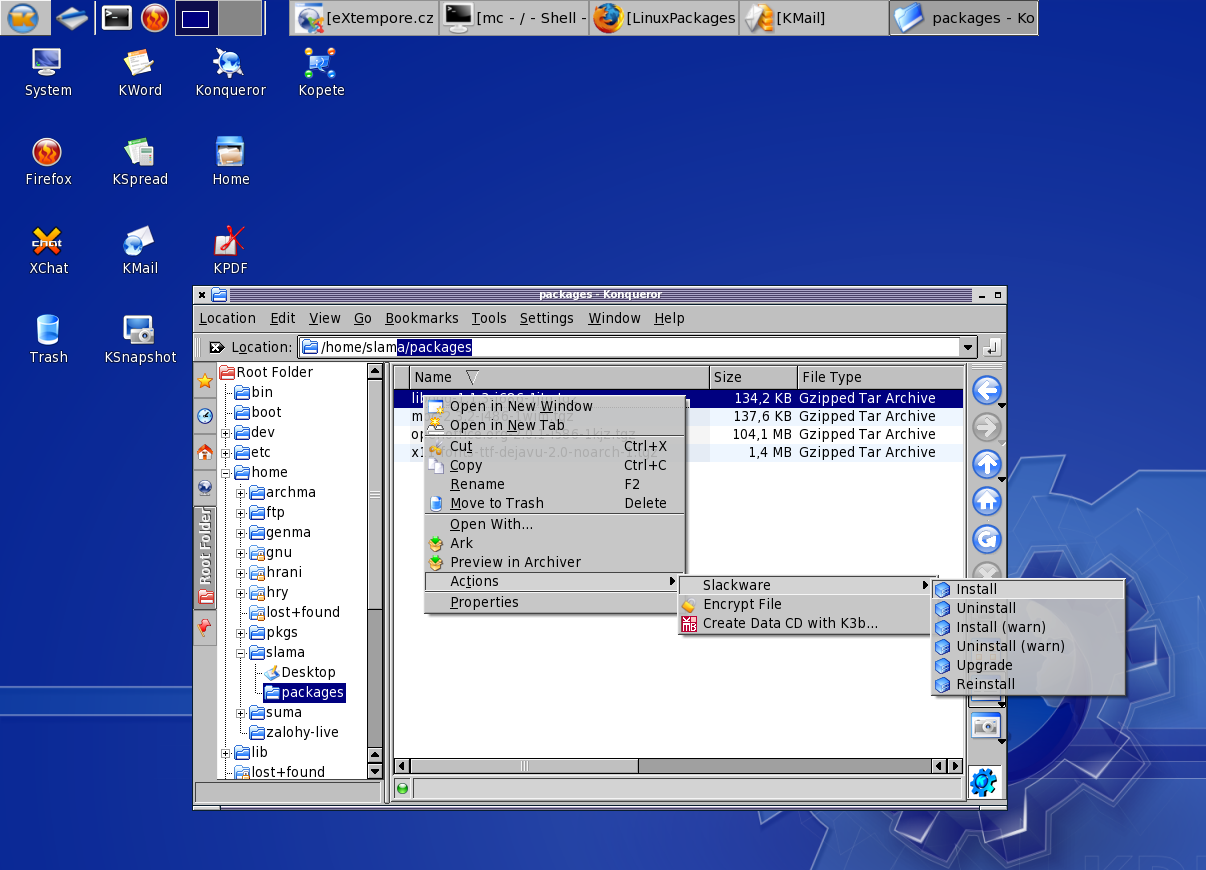Select the Desktop folder under slama
The width and height of the screenshot is (1206, 870).
point(300,672)
